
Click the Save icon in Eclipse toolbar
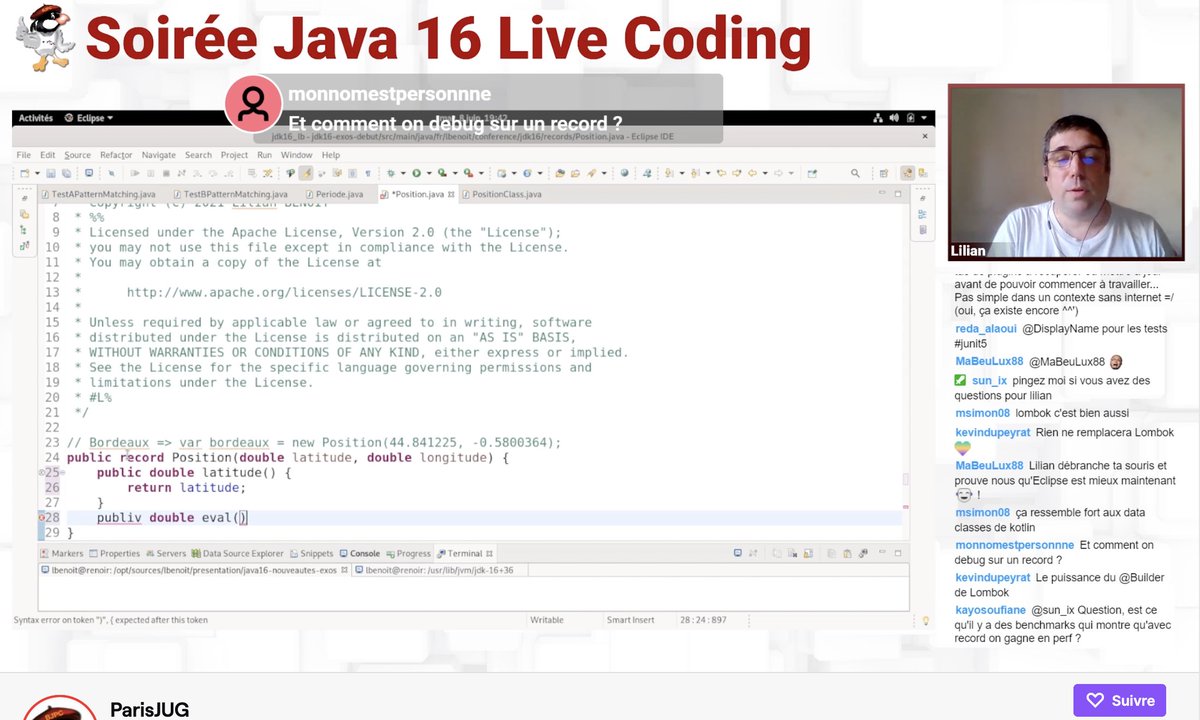pos(51,173)
